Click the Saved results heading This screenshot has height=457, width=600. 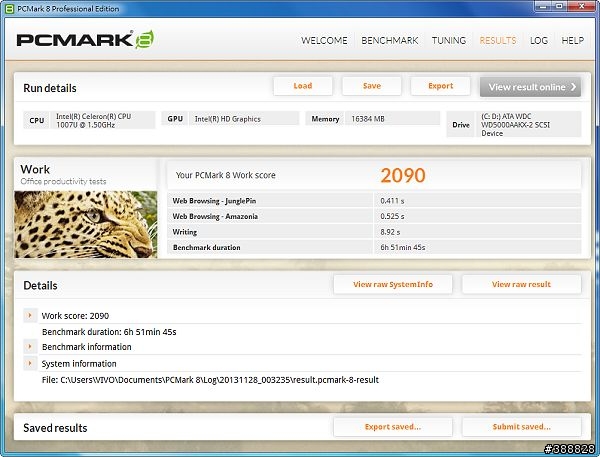[55, 428]
